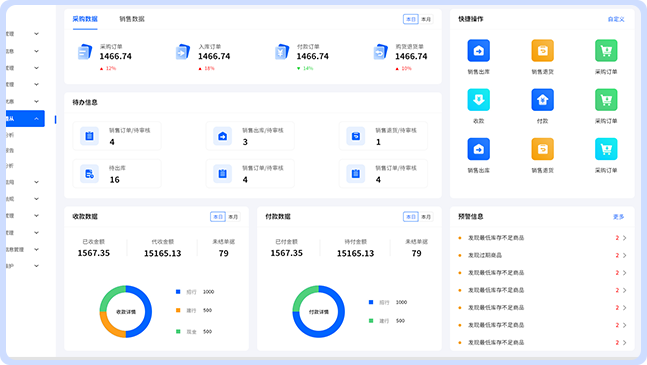Image resolution: width=647 pixels, height=365 pixels.
Task: Launch the cyan 收款 shortcut icon
Action: [479, 100]
